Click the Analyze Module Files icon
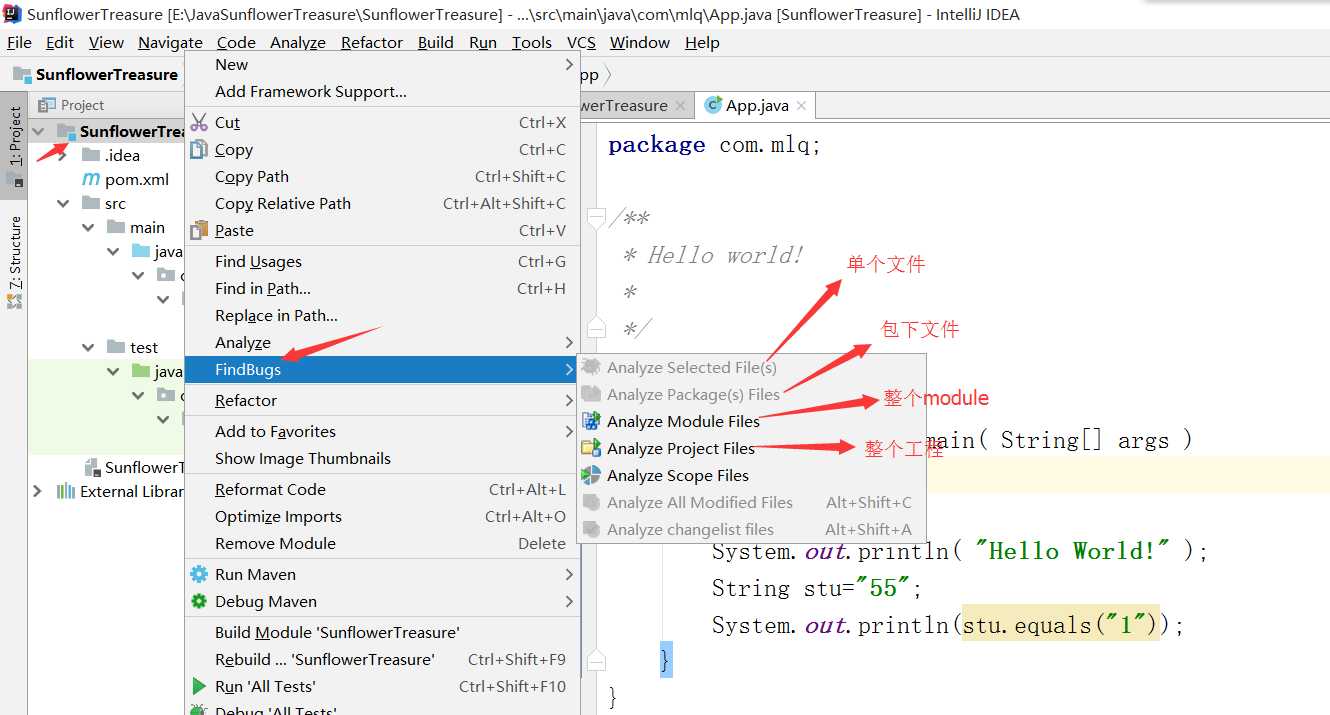 tap(591, 421)
